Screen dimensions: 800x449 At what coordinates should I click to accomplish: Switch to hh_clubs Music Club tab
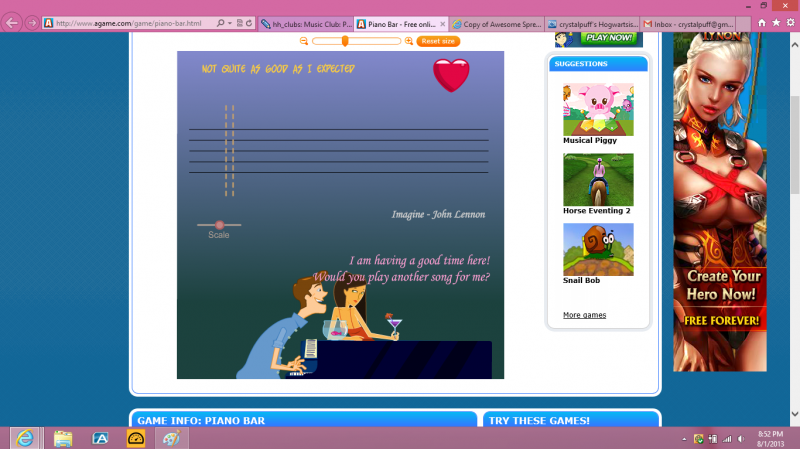pyautogui.click(x=306, y=24)
